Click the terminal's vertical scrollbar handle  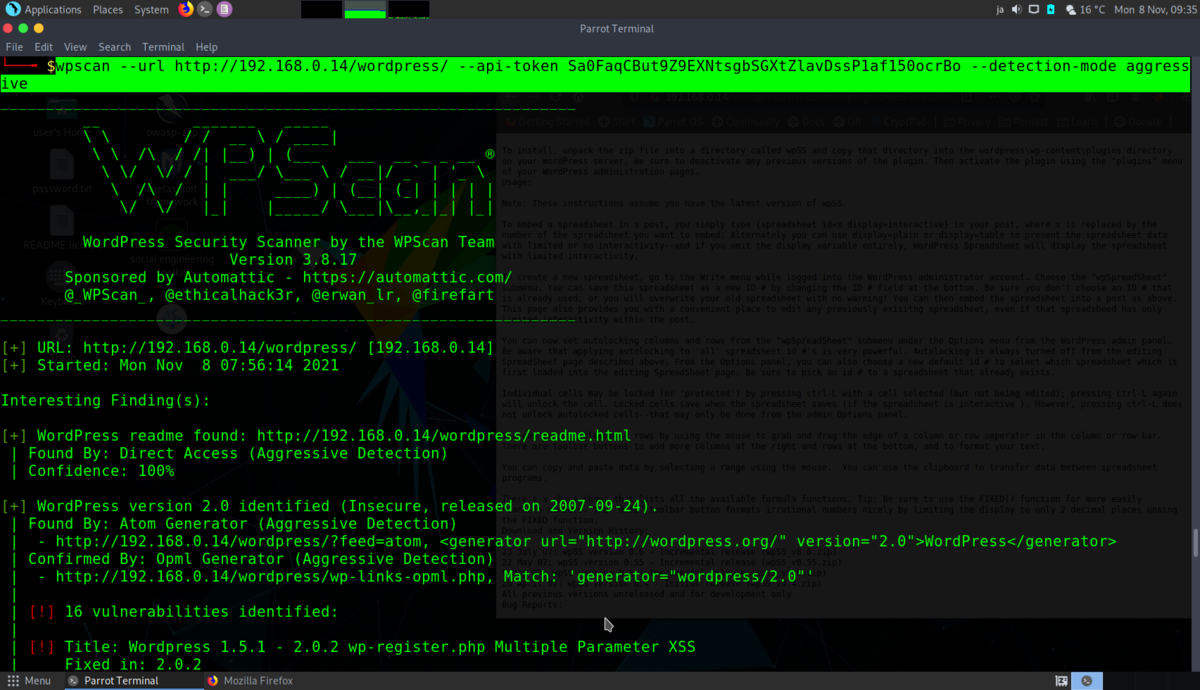[x=1195, y=543]
